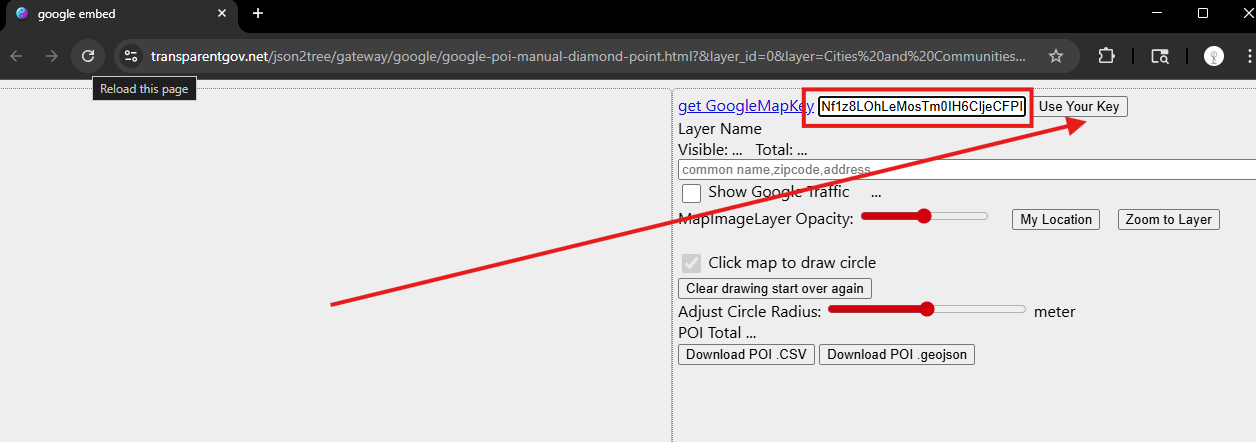Click the Use Your Key button
This screenshot has height=442, width=1256.
1080,106
